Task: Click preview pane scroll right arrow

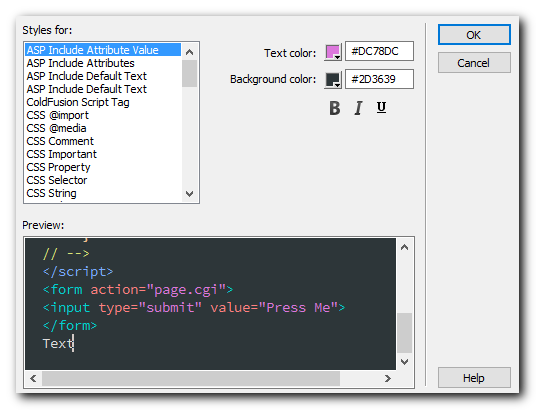Action: click(387, 378)
